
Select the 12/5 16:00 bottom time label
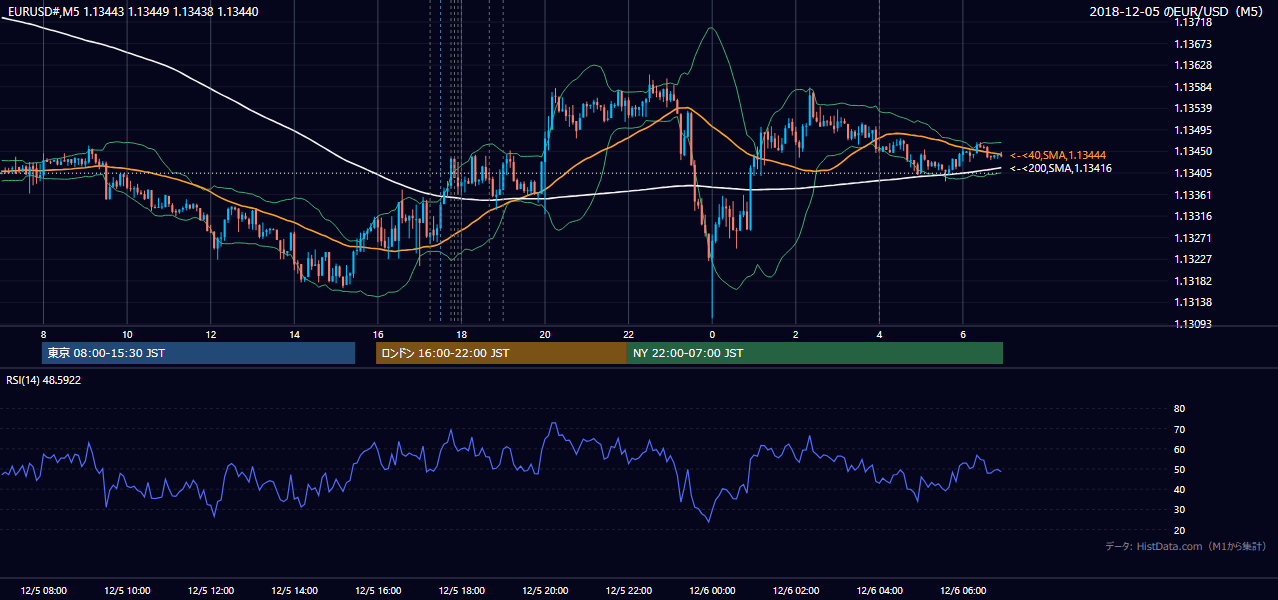coord(378,591)
